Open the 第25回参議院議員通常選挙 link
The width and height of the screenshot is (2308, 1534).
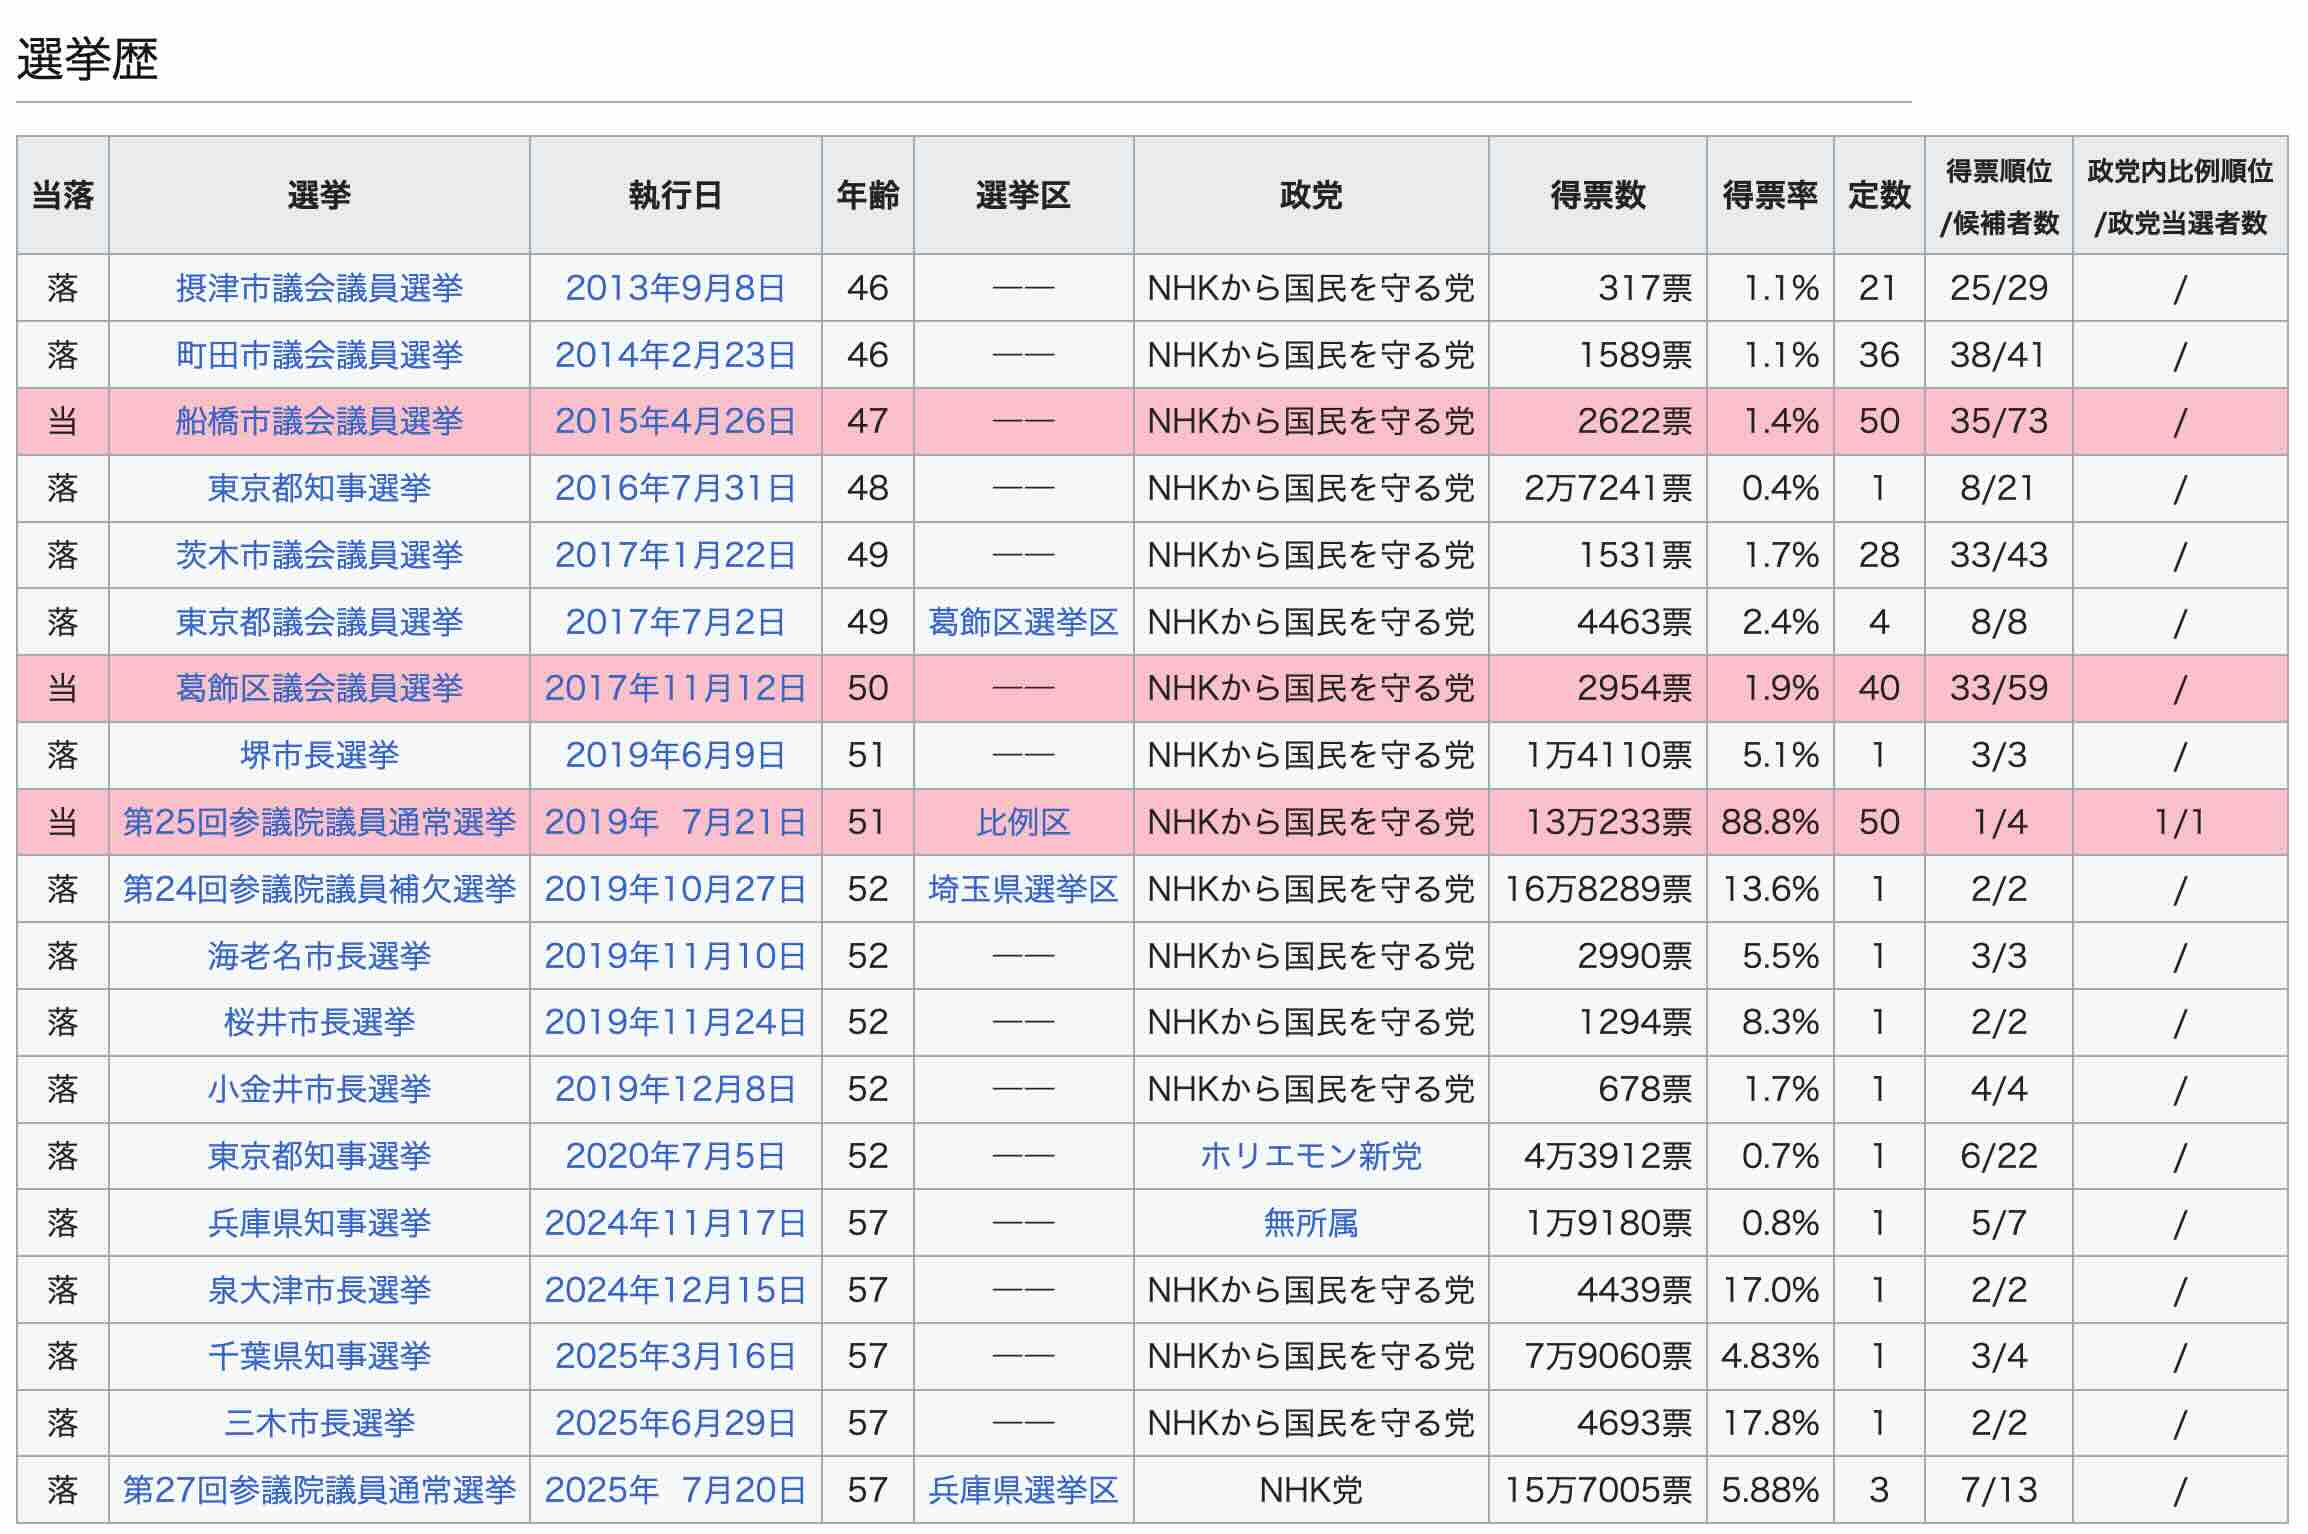click(319, 822)
